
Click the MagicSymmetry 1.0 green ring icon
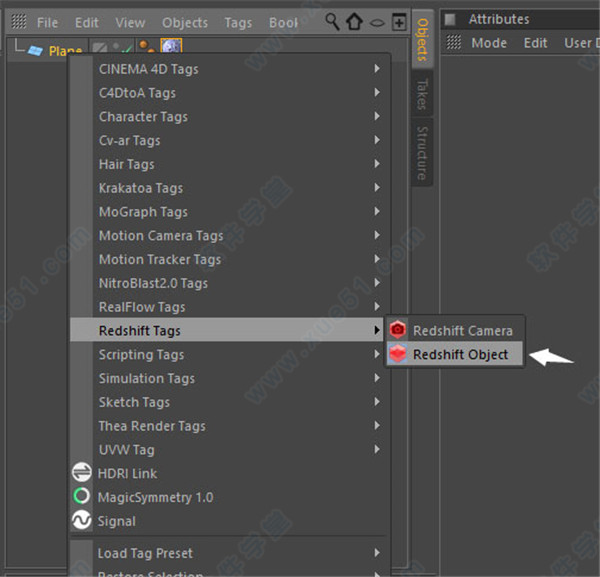(82, 497)
